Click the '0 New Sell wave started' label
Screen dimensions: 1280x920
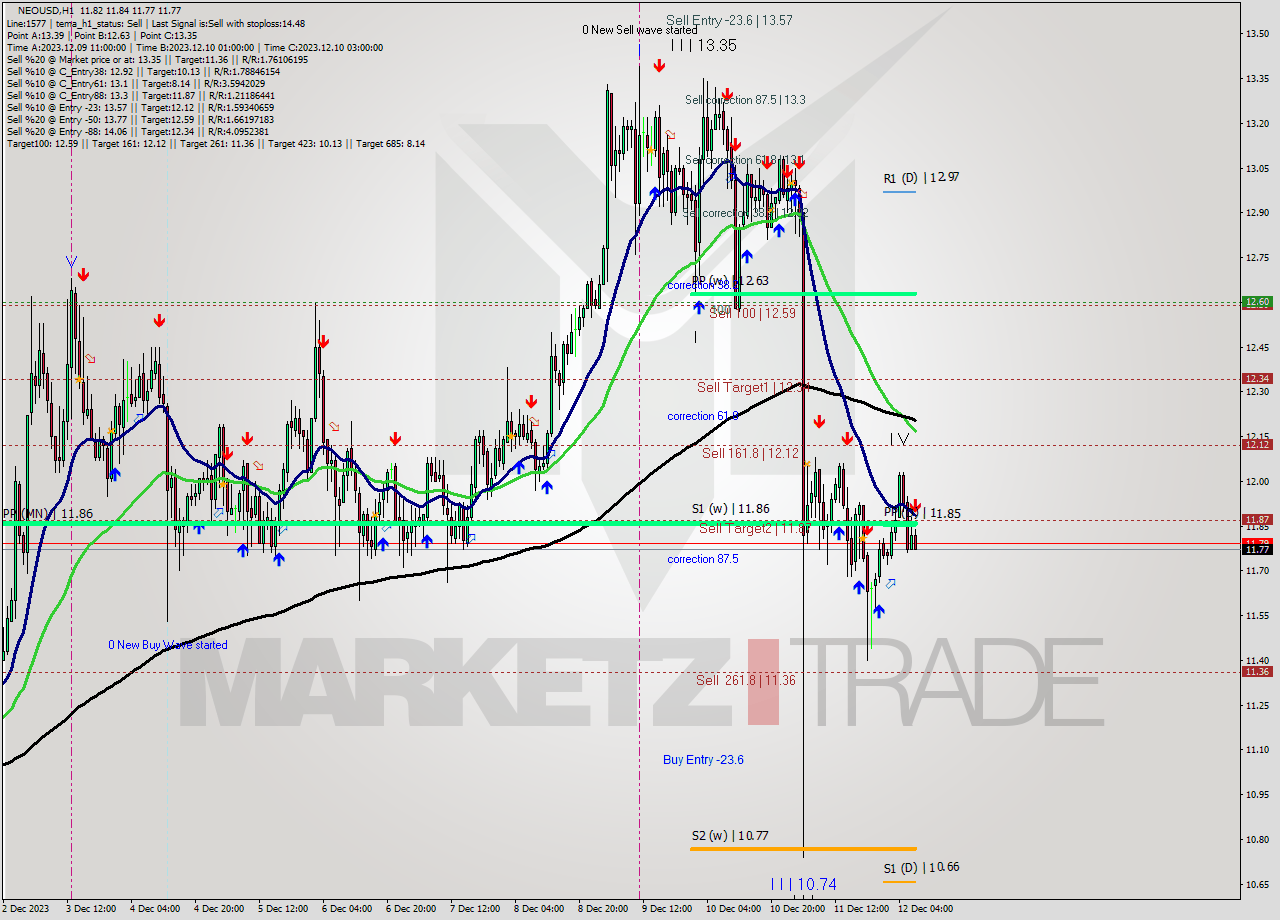pyautogui.click(x=640, y=30)
